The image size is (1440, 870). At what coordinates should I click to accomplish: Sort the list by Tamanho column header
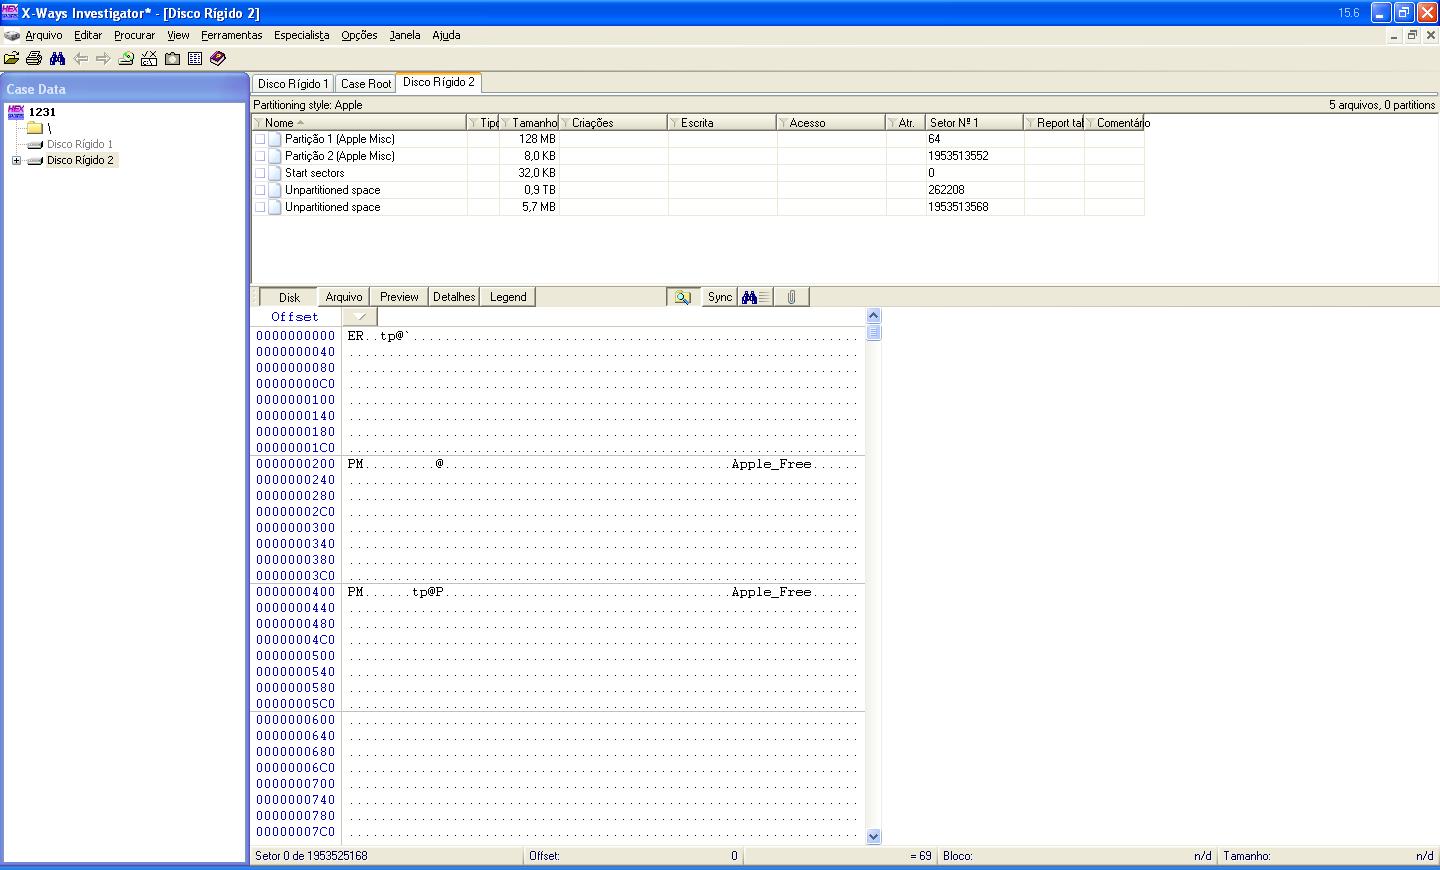(529, 123)
